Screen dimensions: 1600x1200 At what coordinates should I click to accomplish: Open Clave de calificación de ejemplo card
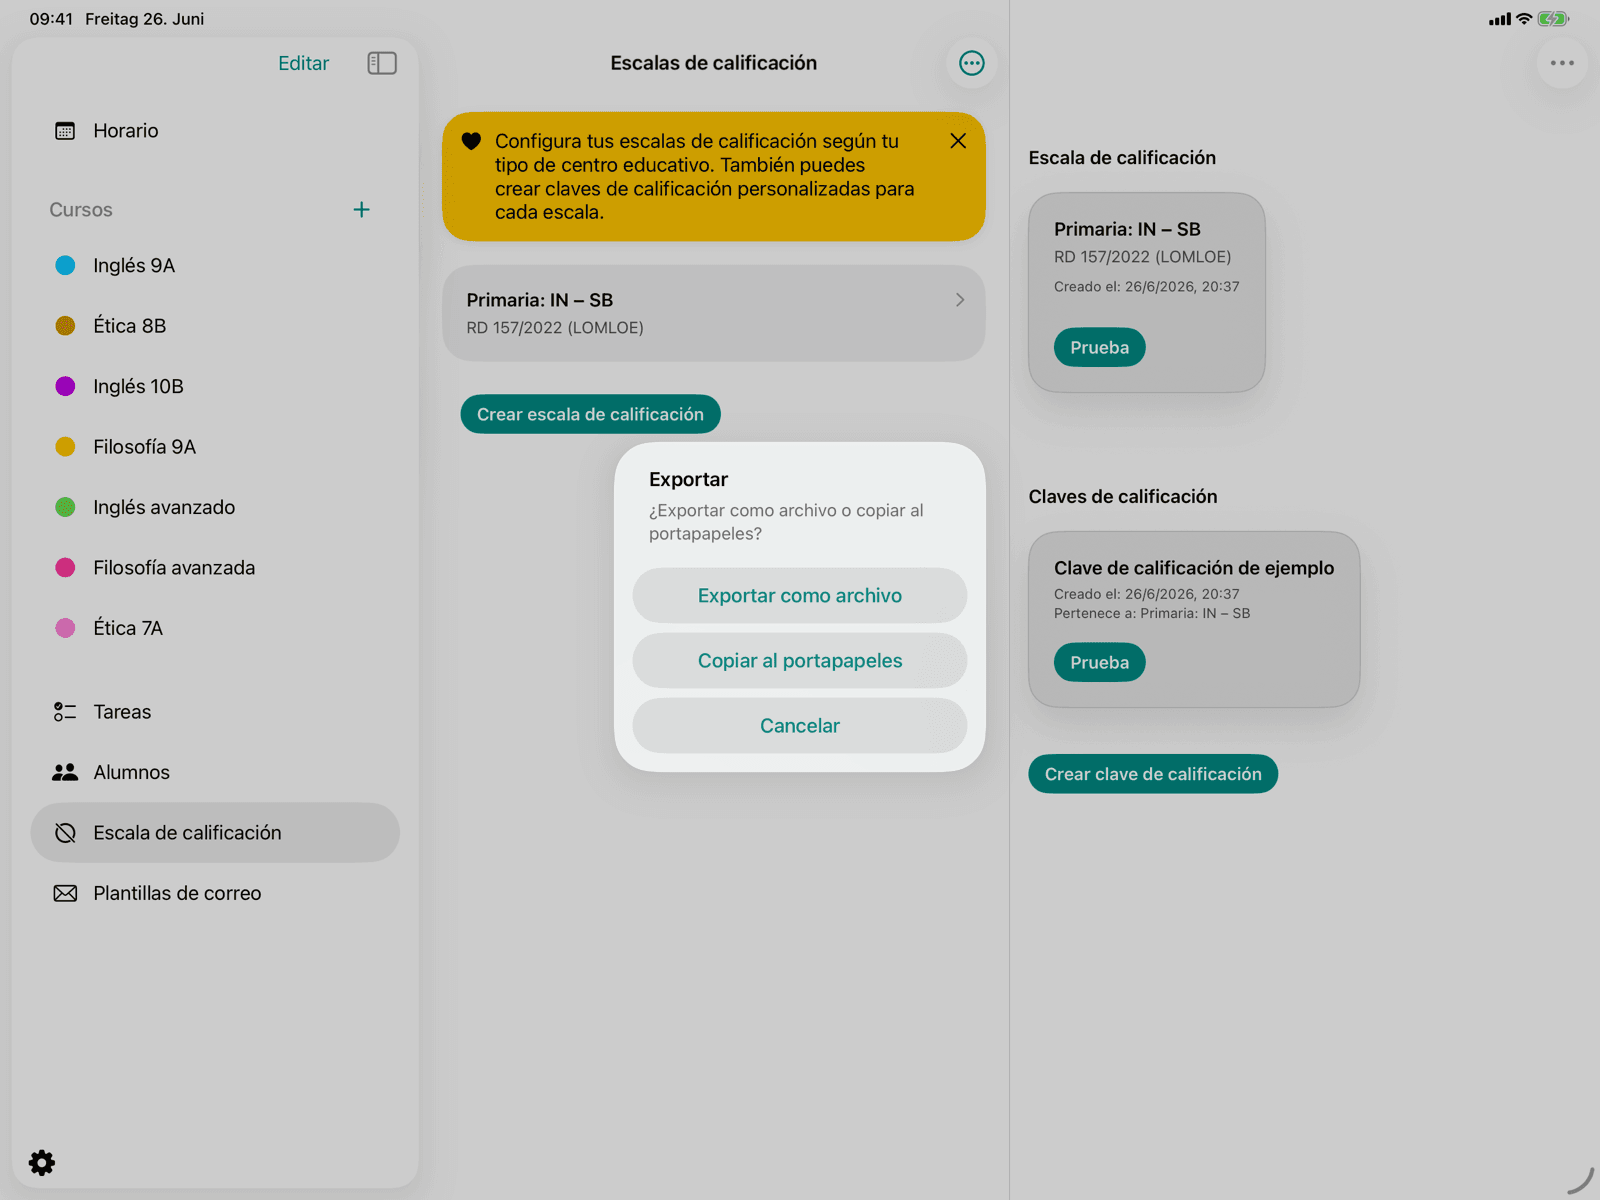point(1194,619)
